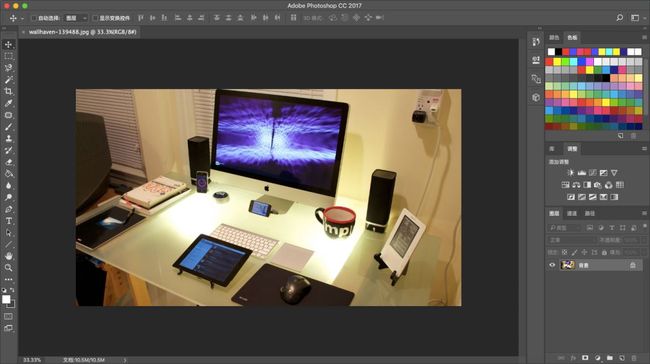
Task: Open the layer blending mode dropdown
Action: (571, 240)
